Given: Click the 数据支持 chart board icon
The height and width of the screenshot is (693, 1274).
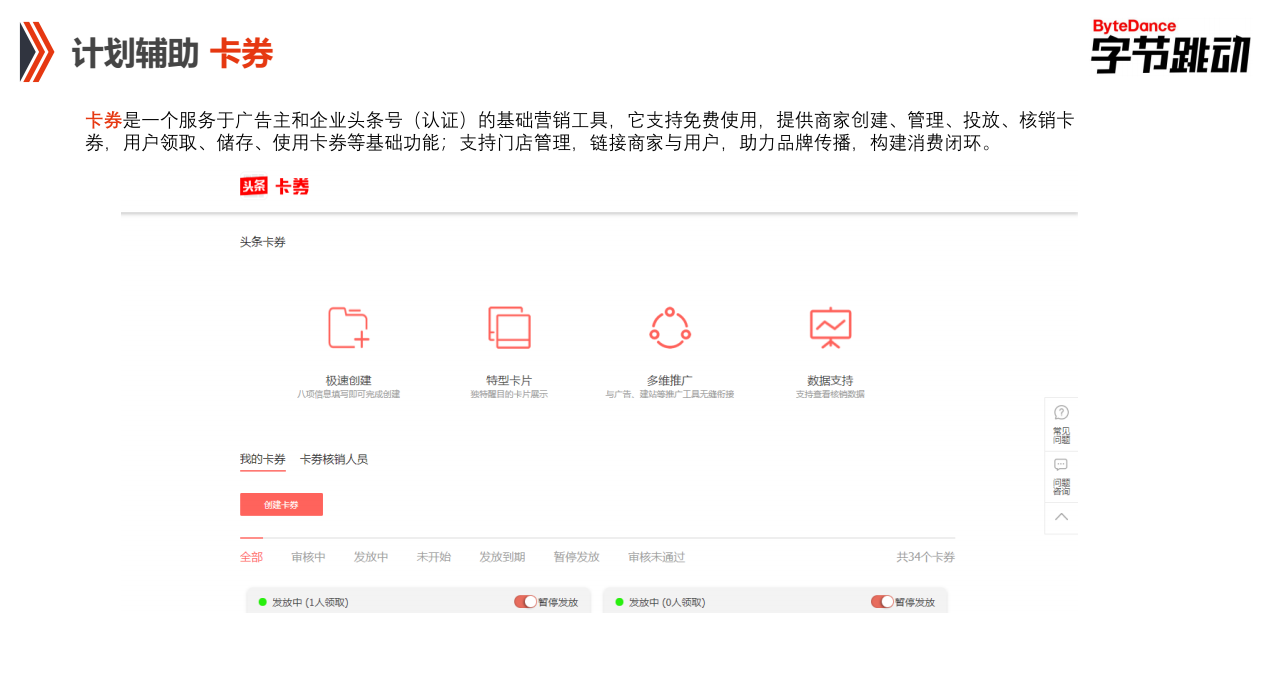Looking at the screenshot, I should coord(831,326).
